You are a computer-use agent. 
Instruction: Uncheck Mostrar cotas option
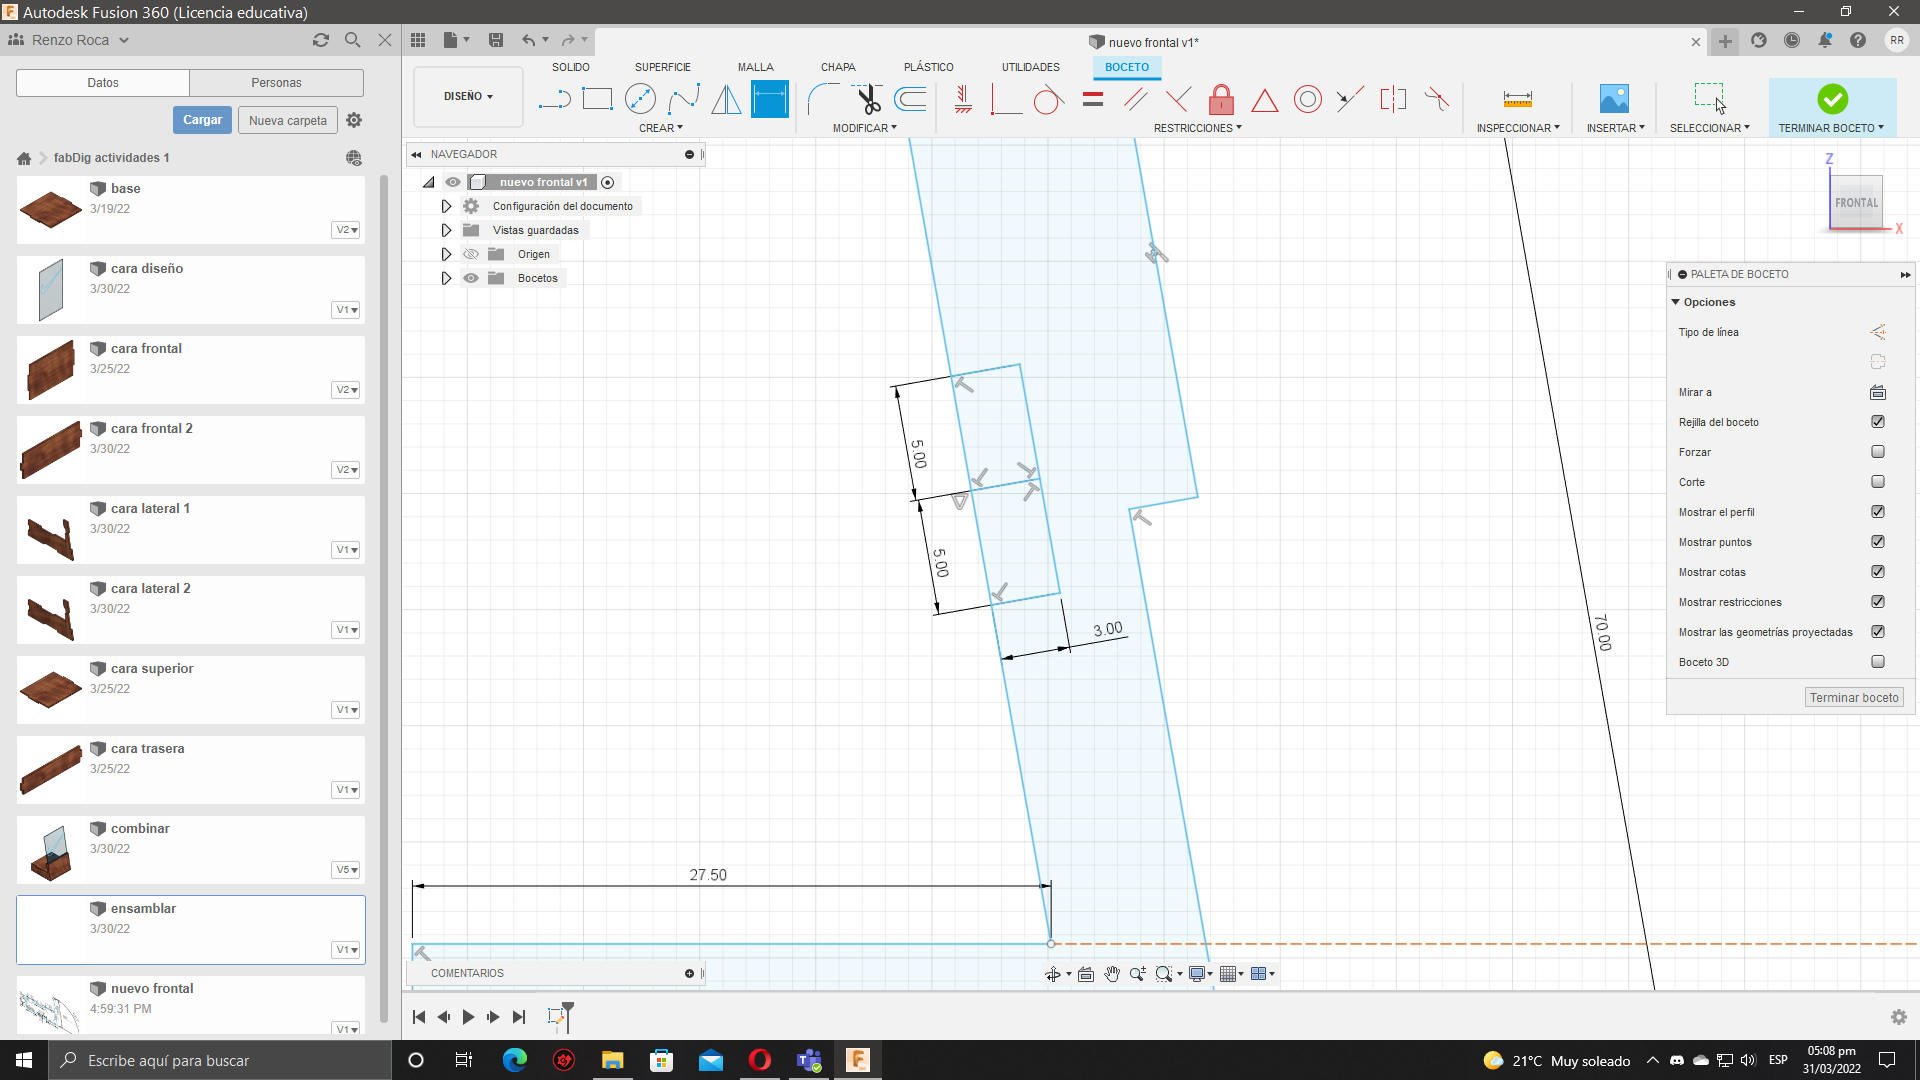tap(1878, 572)
